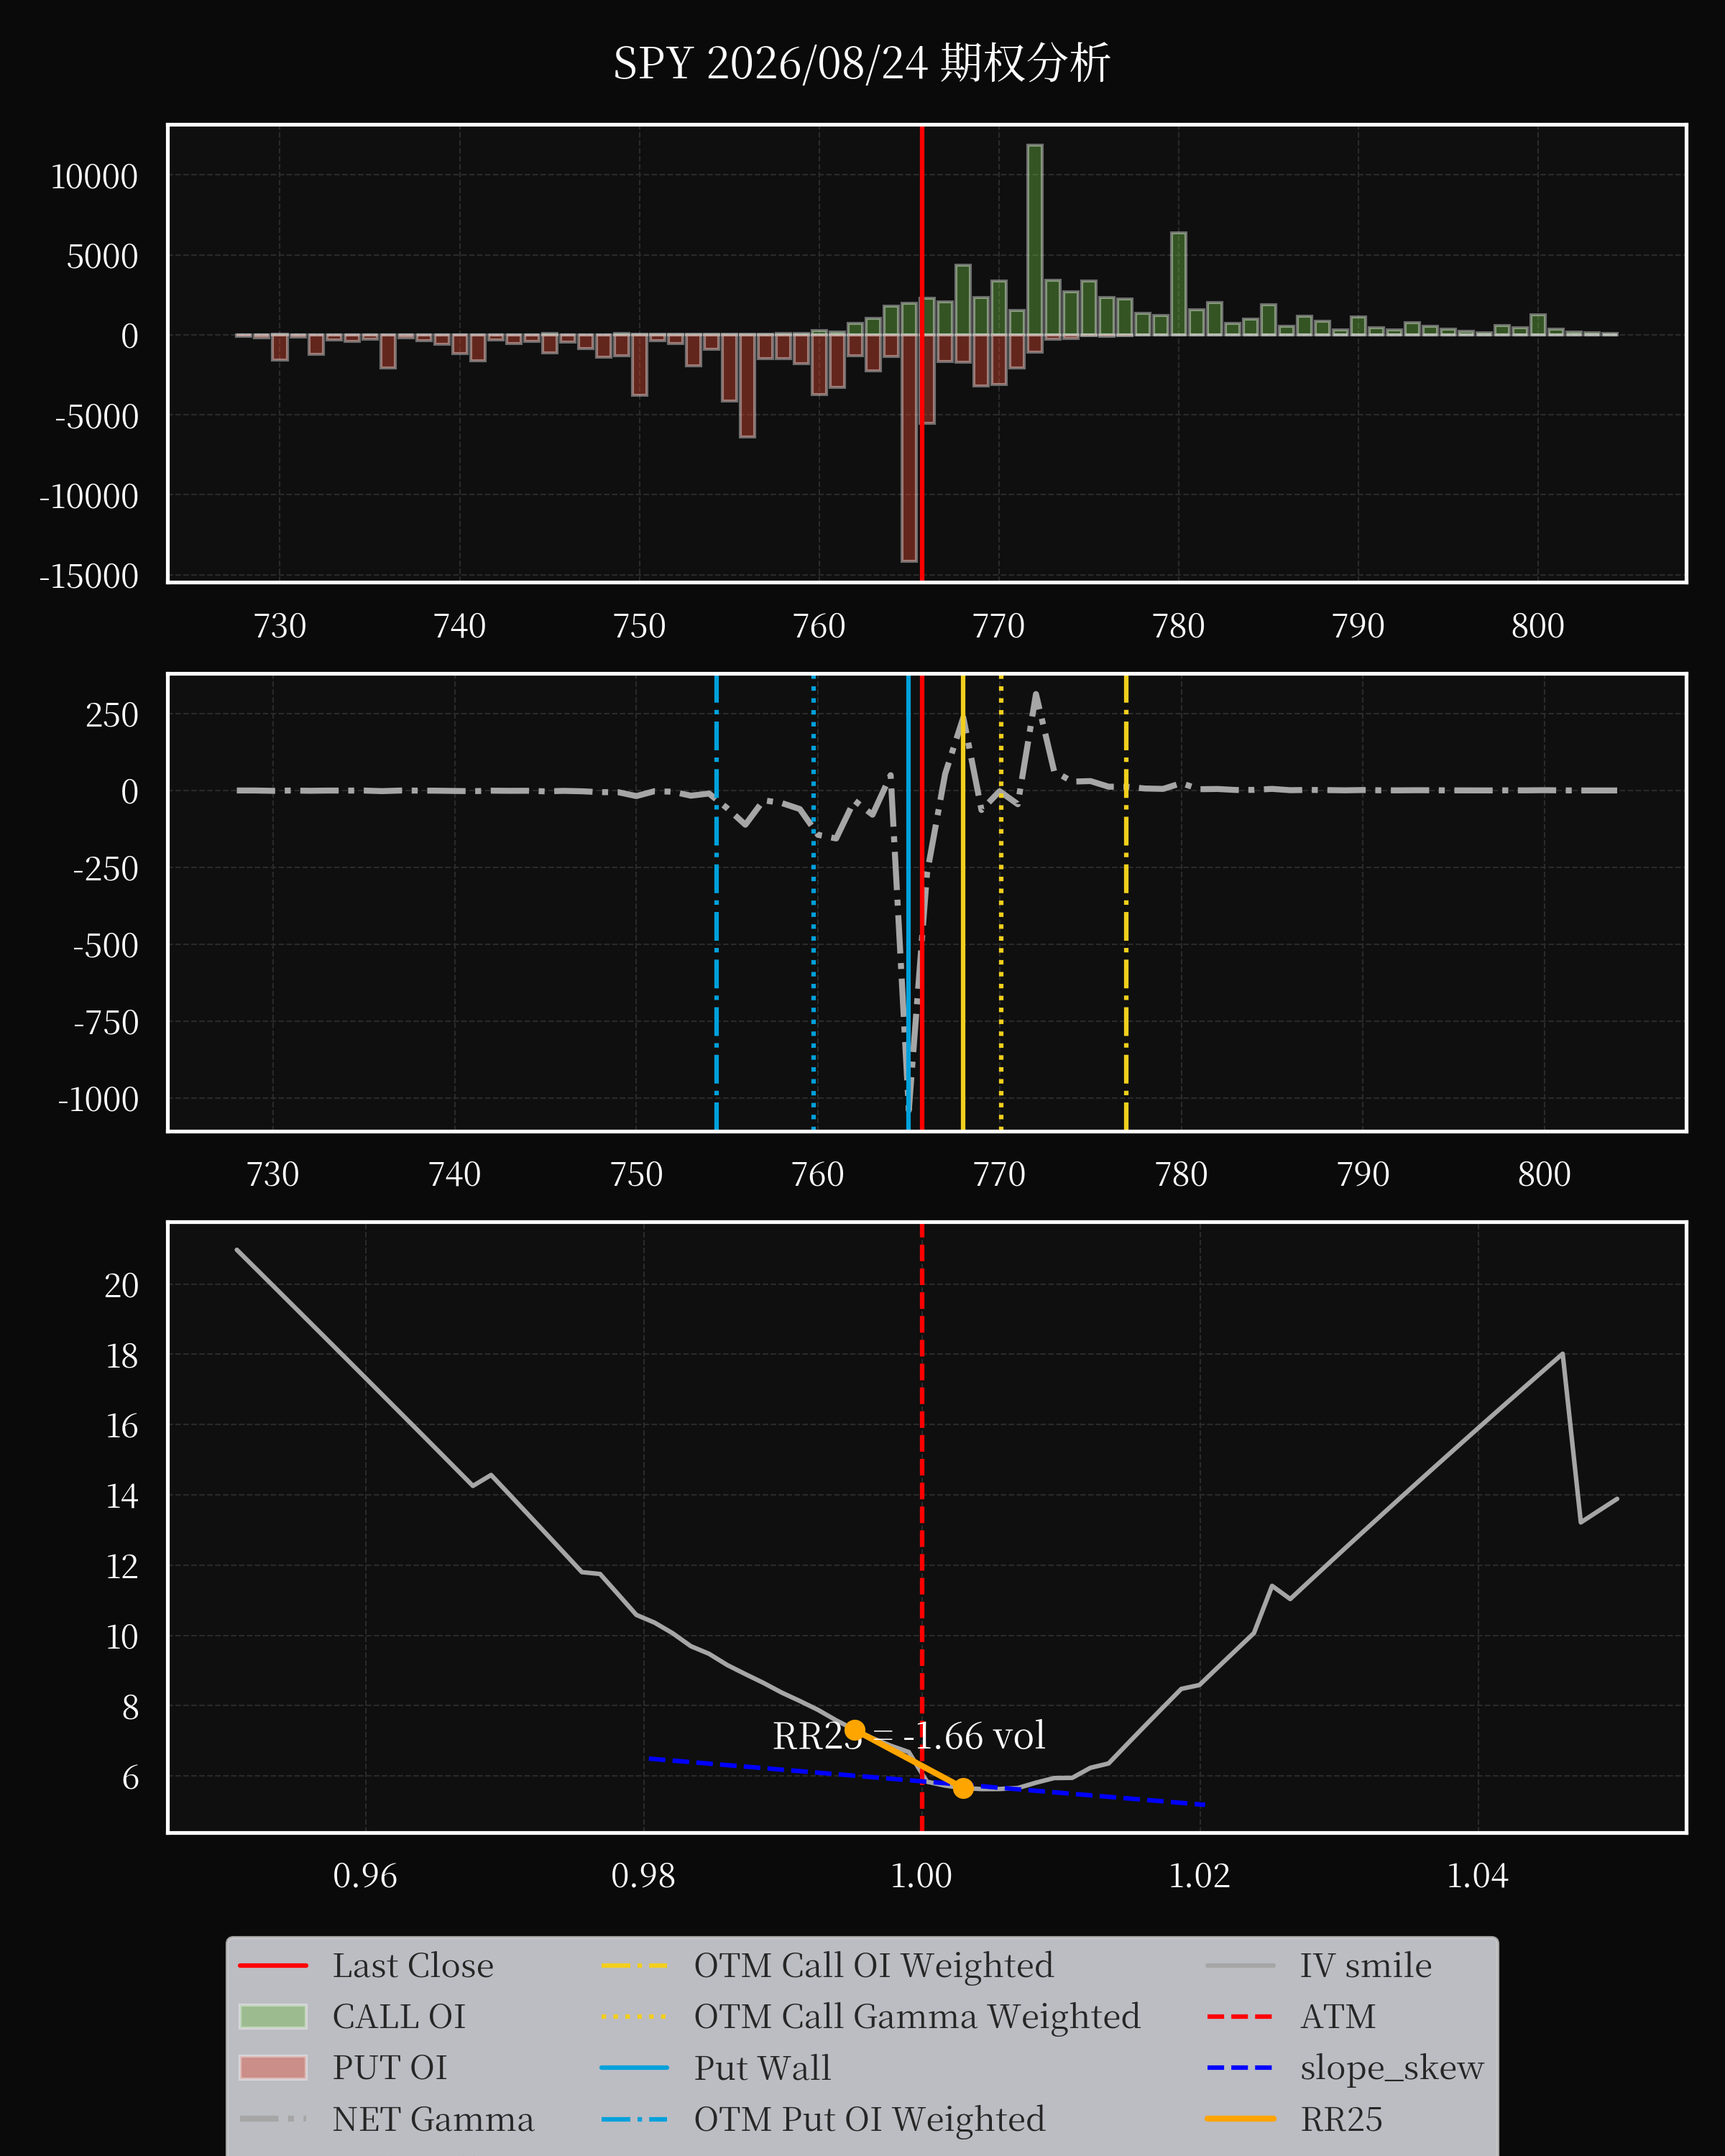The image size is (1725, 2156).
Task: Select the "NET Gamma" legend label
Action: 433,2118
